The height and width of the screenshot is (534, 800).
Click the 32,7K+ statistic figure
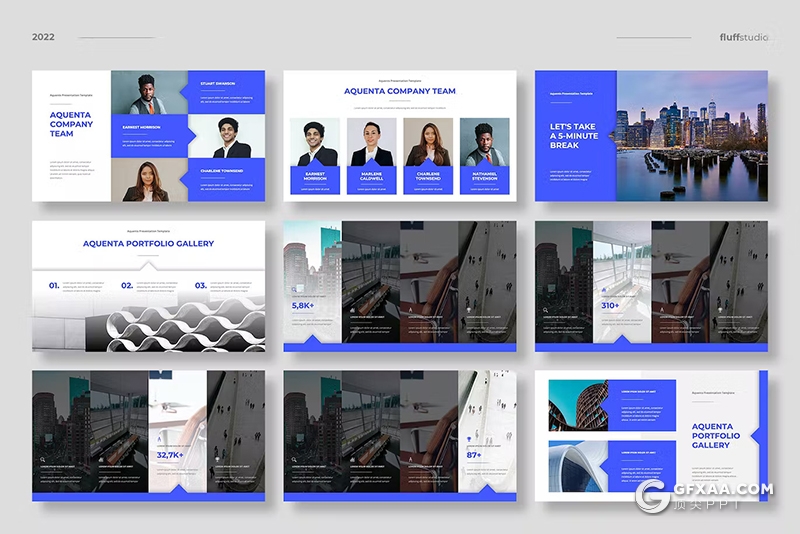pos(169,455)
